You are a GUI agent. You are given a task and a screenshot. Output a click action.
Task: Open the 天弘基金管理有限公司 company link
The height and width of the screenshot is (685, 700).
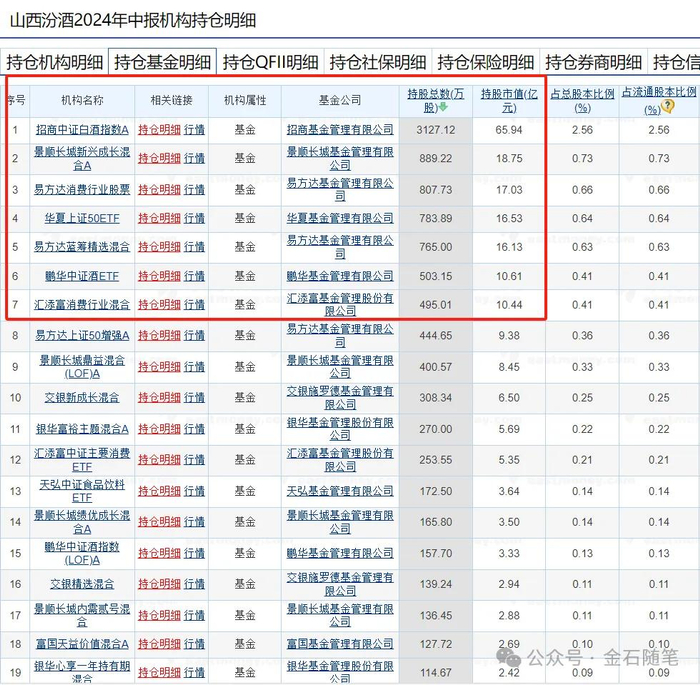click(x=340, y=491)
